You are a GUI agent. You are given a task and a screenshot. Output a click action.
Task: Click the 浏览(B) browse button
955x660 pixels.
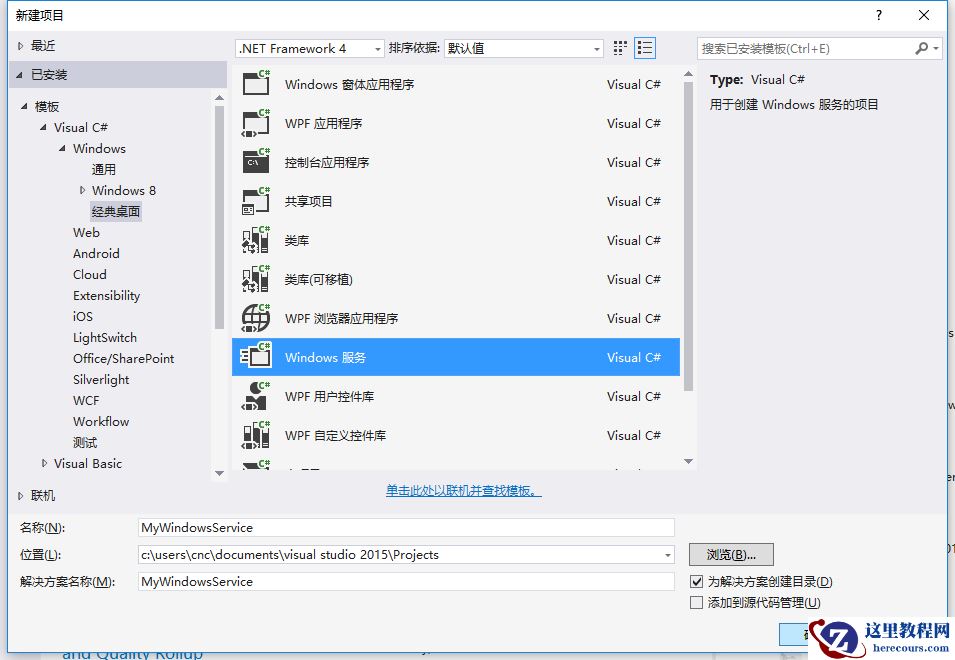pos(730,554)
